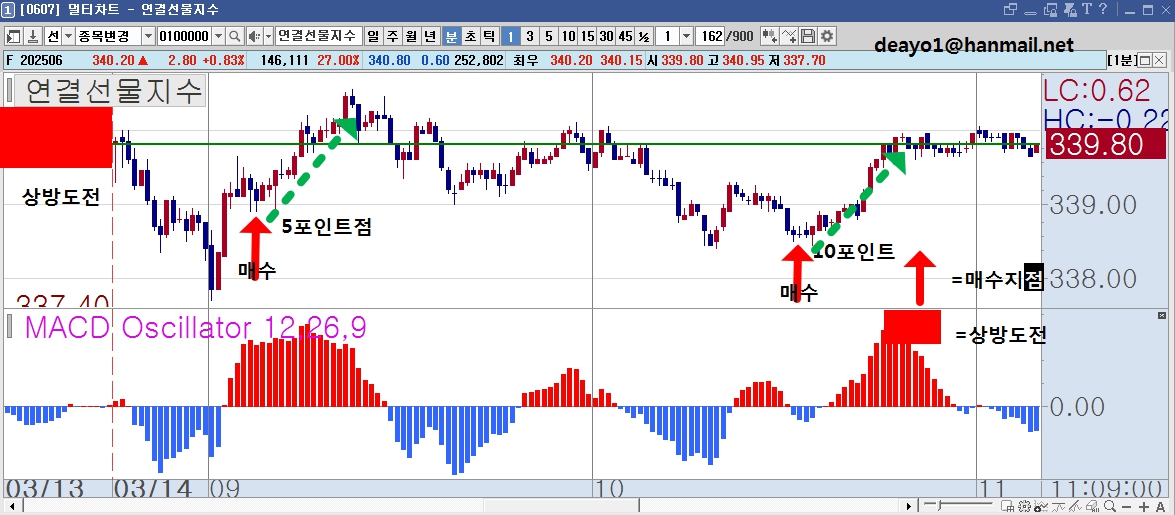
Task: Click the panel toggle icon at toolbar start
Action: [13, 36]
